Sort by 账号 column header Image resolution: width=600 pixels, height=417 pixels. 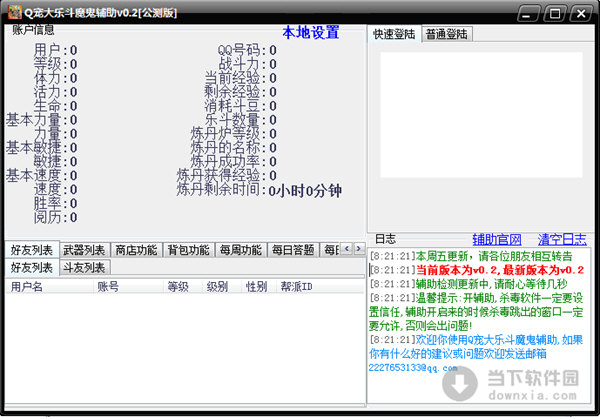click(x=128, y=287)
